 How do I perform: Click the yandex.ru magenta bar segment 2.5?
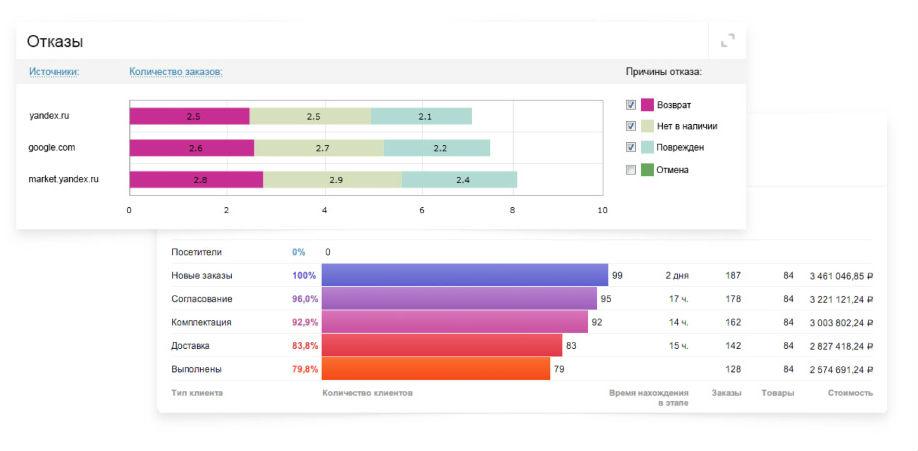[x=189, y=116]
